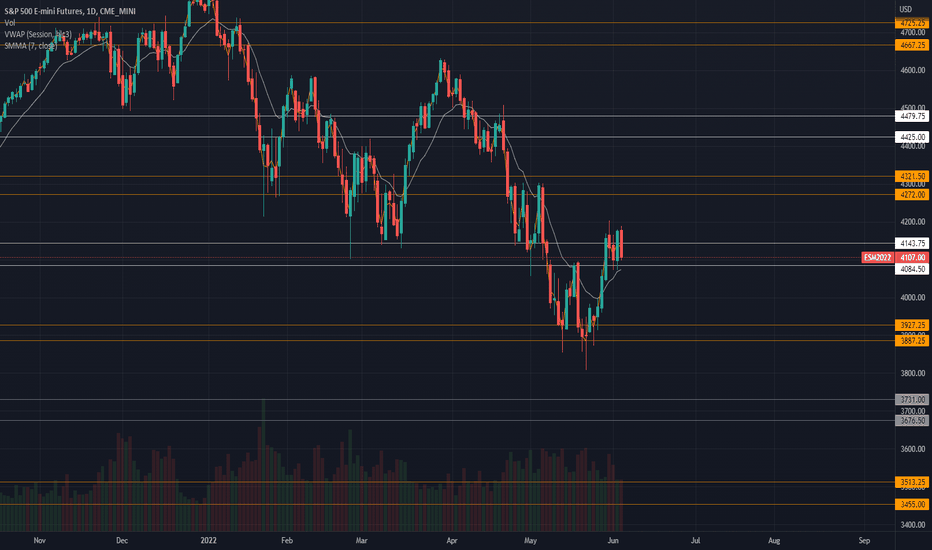Select the Vol indicator legend
This screenshot has height=550, width=932.
coord(10,23)
